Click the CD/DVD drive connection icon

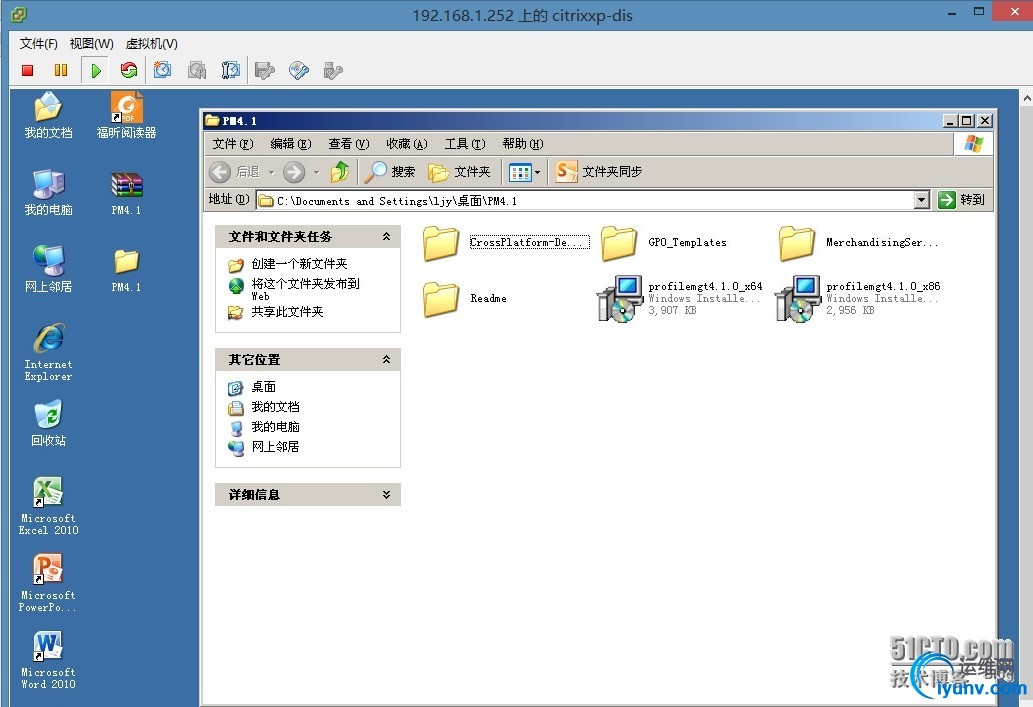[298, 70]
